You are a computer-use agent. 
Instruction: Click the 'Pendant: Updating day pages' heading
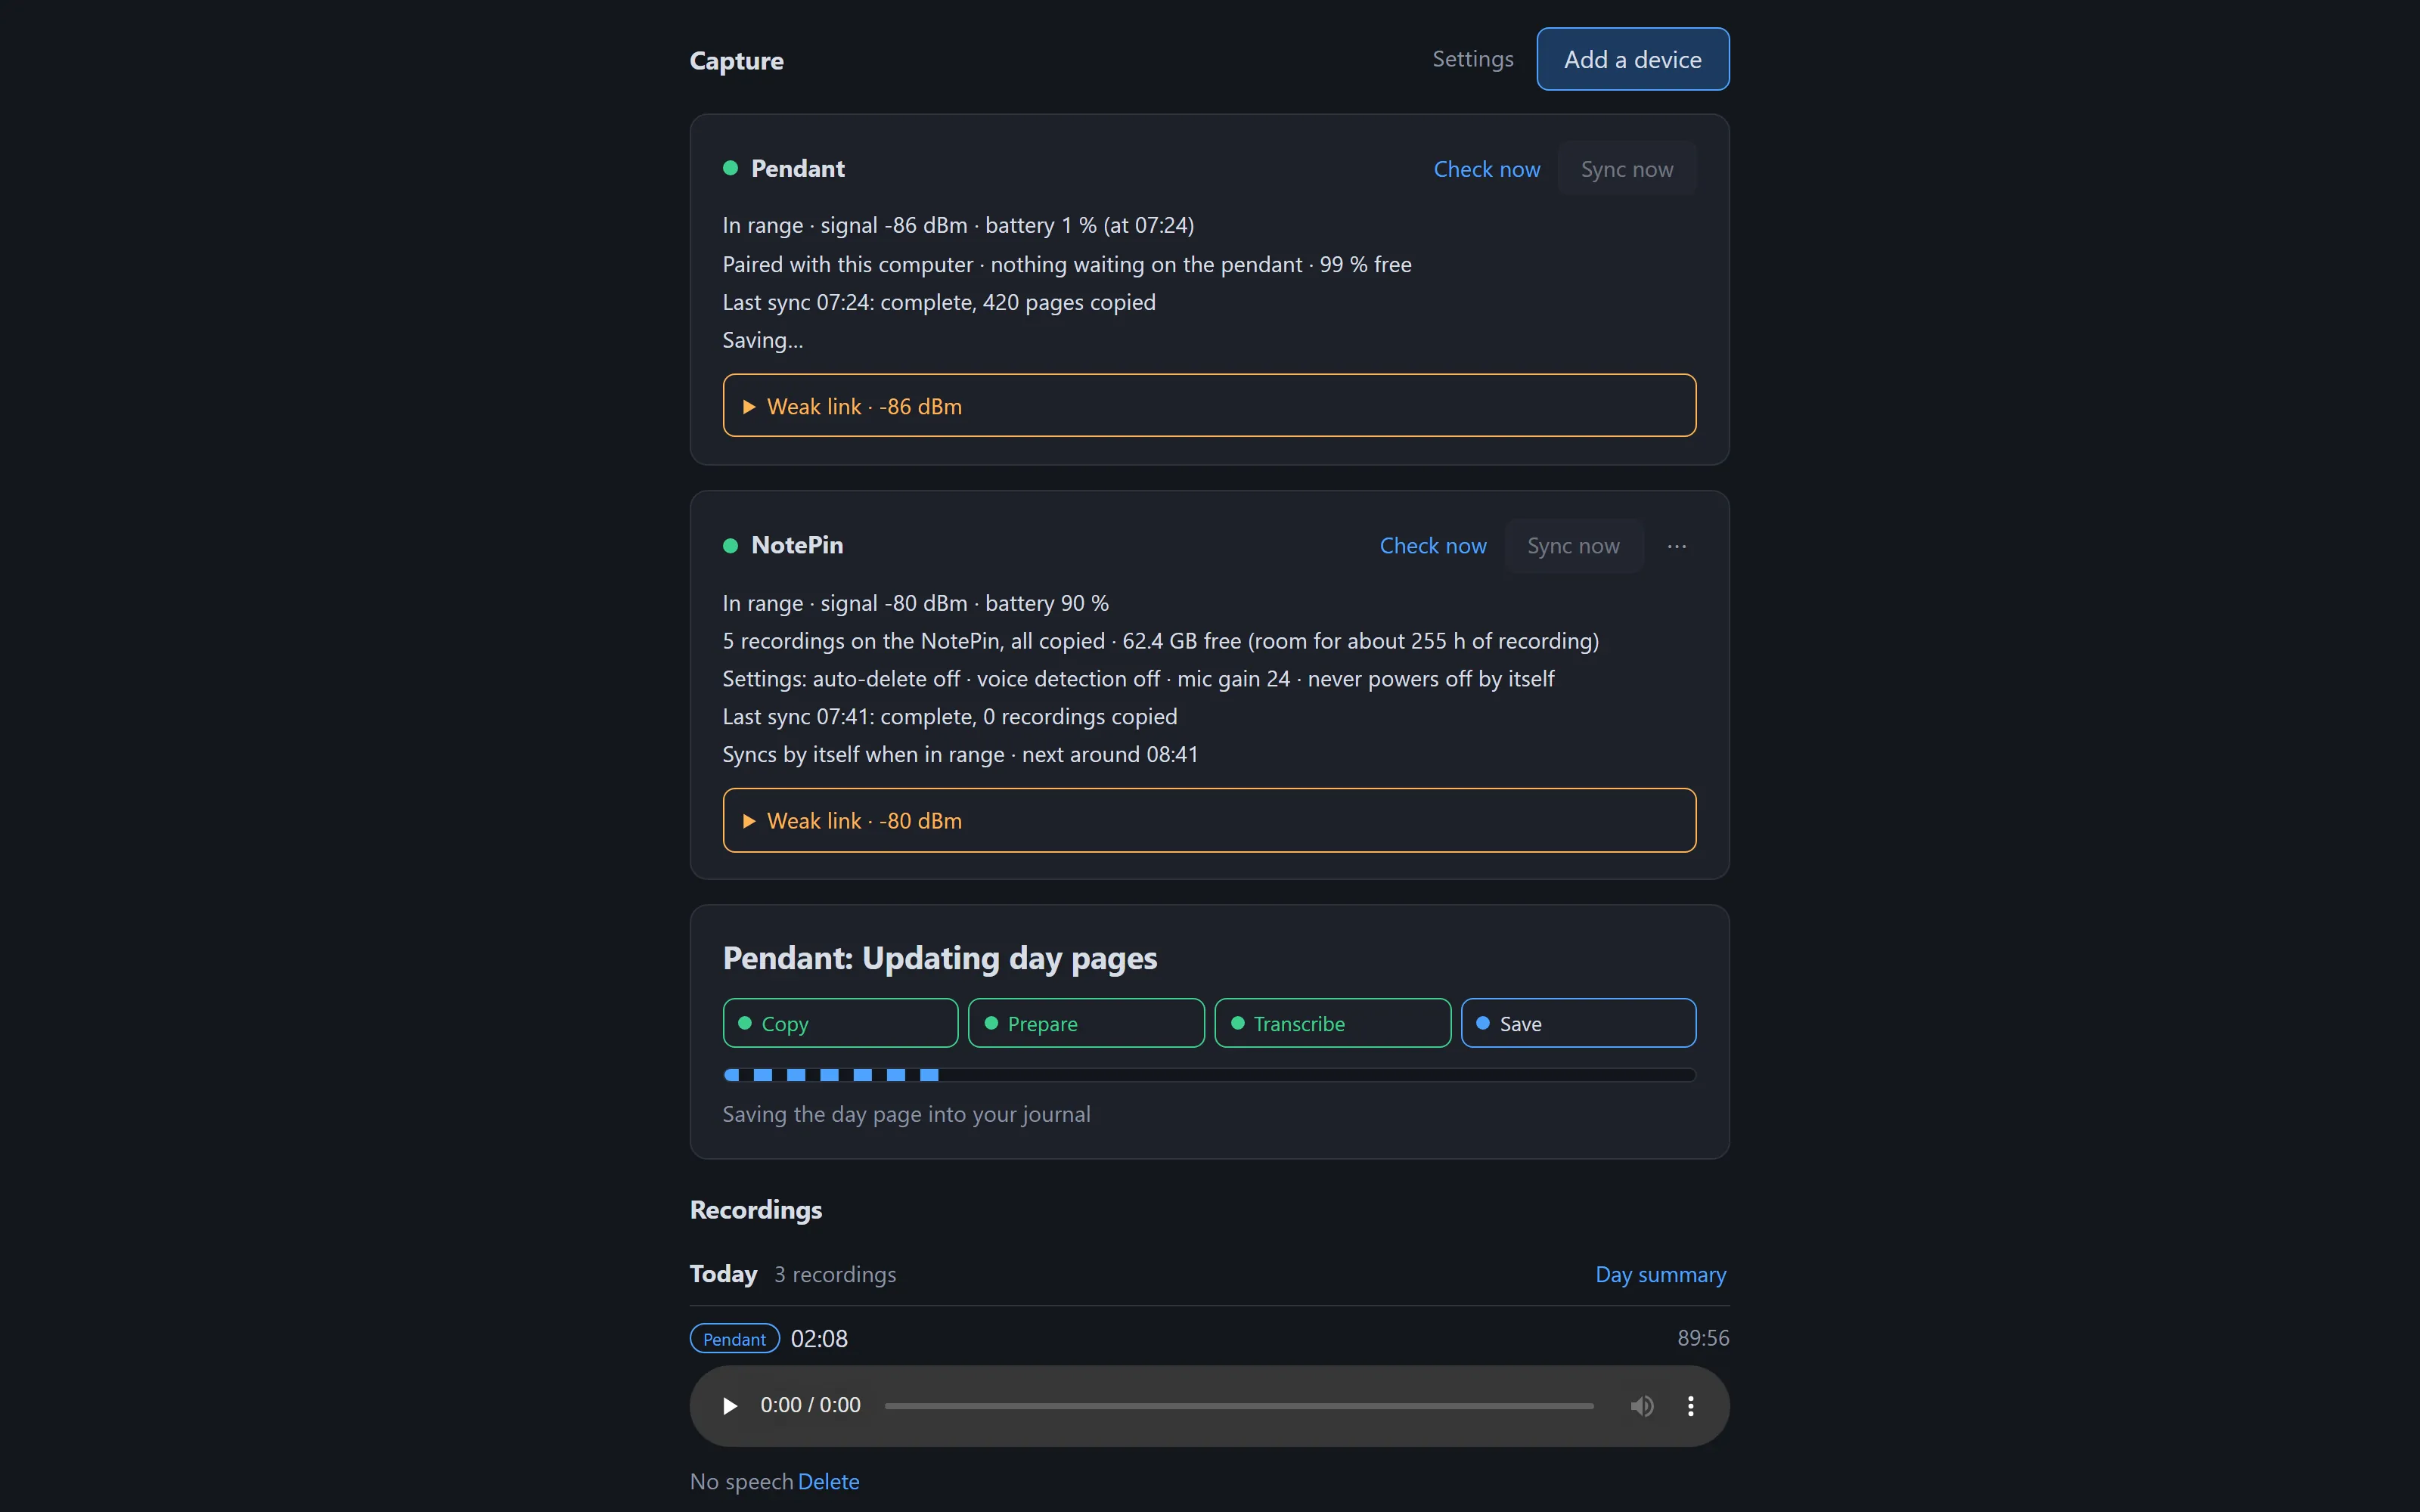pos(940,958)
